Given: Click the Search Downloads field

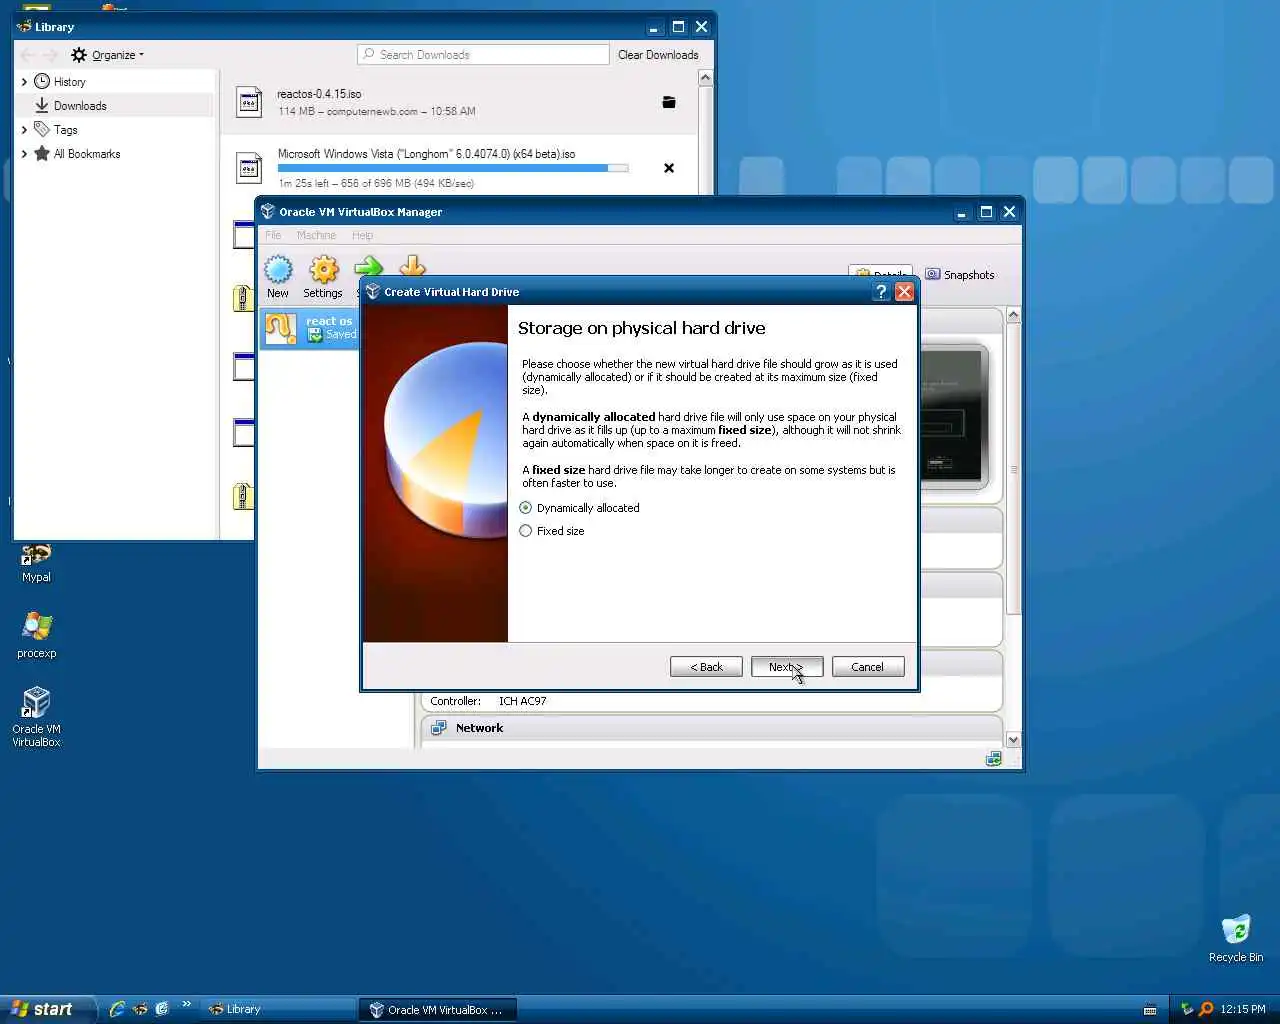Looking at the screenshot, I should point(483,55).
